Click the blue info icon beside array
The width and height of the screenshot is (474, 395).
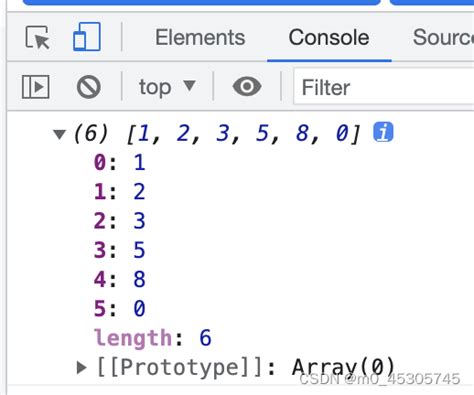coord(383,132)
